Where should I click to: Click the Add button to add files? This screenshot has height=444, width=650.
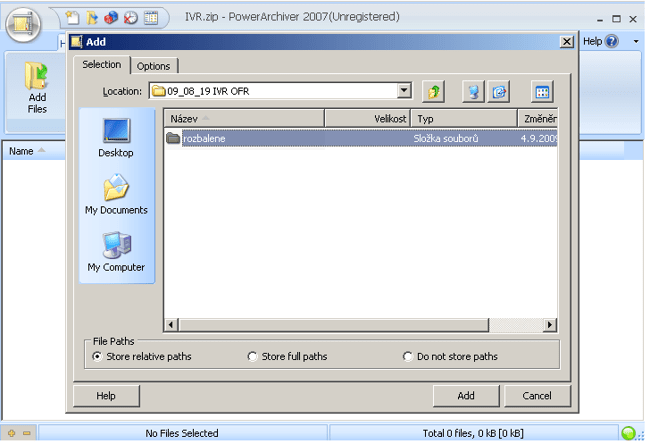click(466, 396)
